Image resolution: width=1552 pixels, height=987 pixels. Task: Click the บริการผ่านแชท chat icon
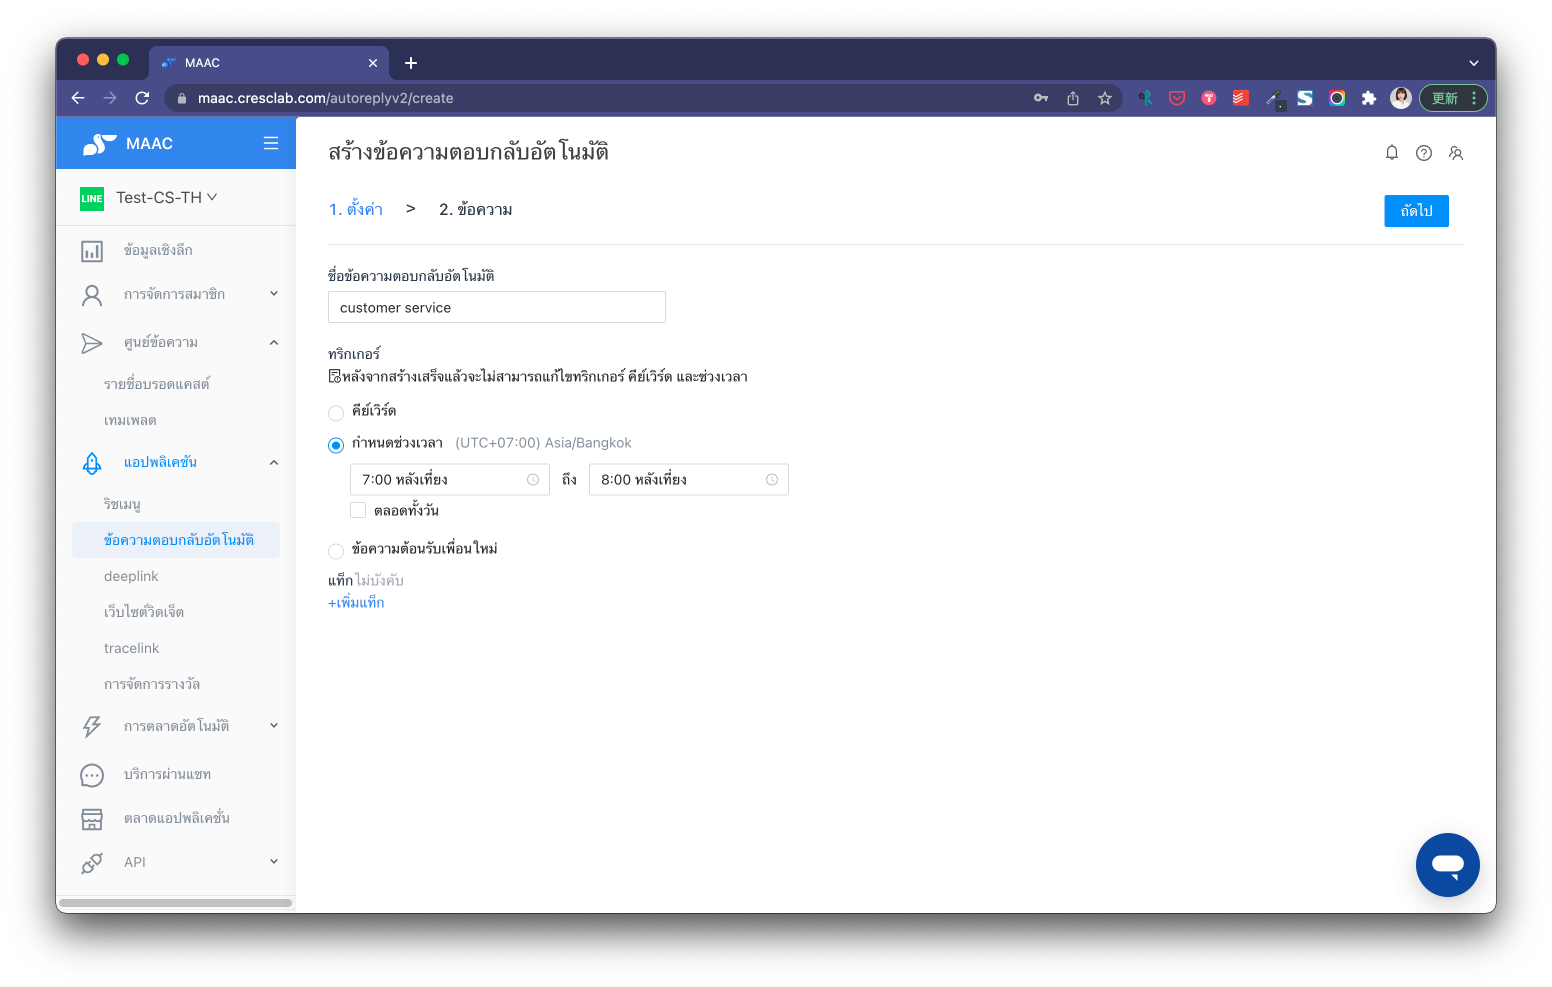pos(92,775)
